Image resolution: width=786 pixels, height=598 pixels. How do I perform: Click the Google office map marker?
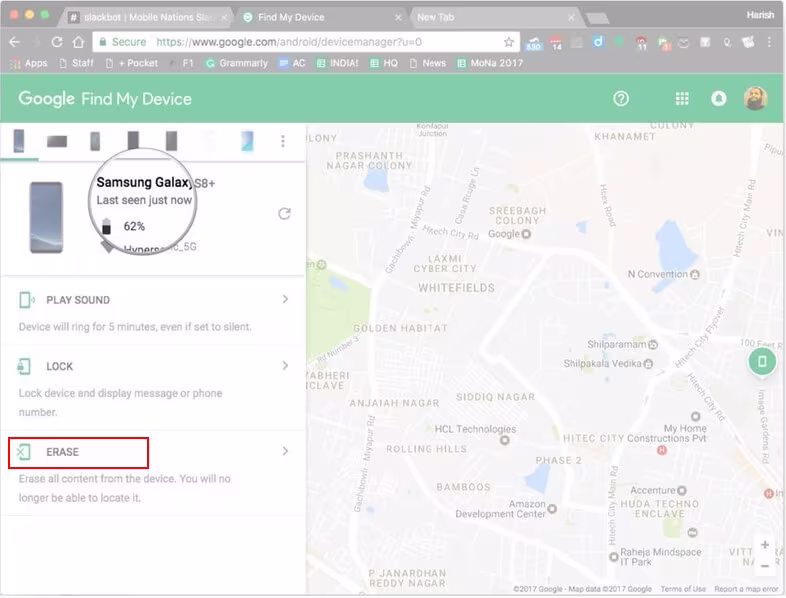[526, 234]
